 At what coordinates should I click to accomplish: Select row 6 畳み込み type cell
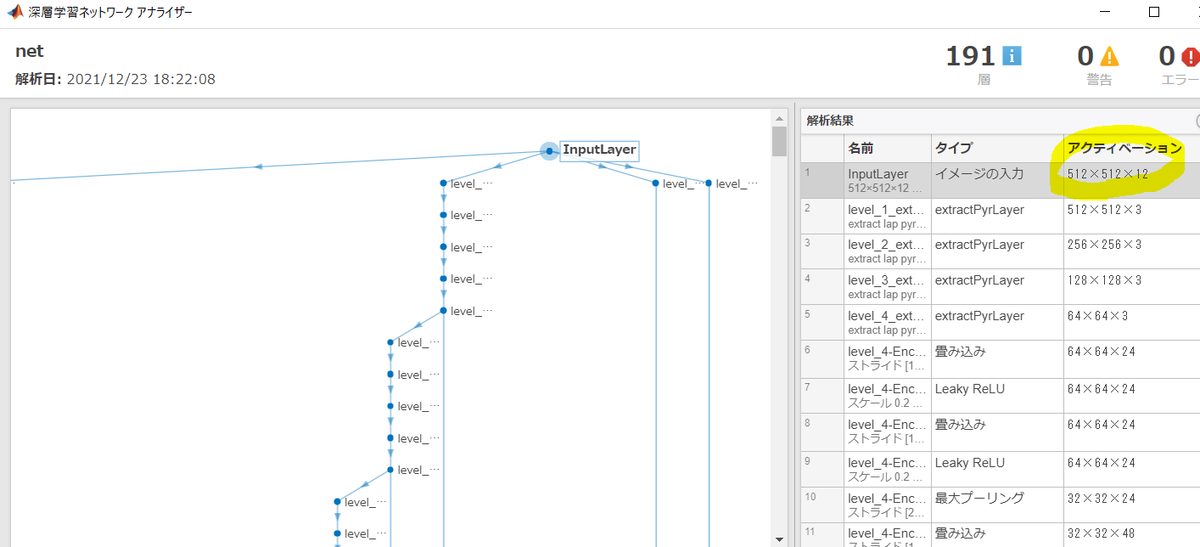coord(997,360)
